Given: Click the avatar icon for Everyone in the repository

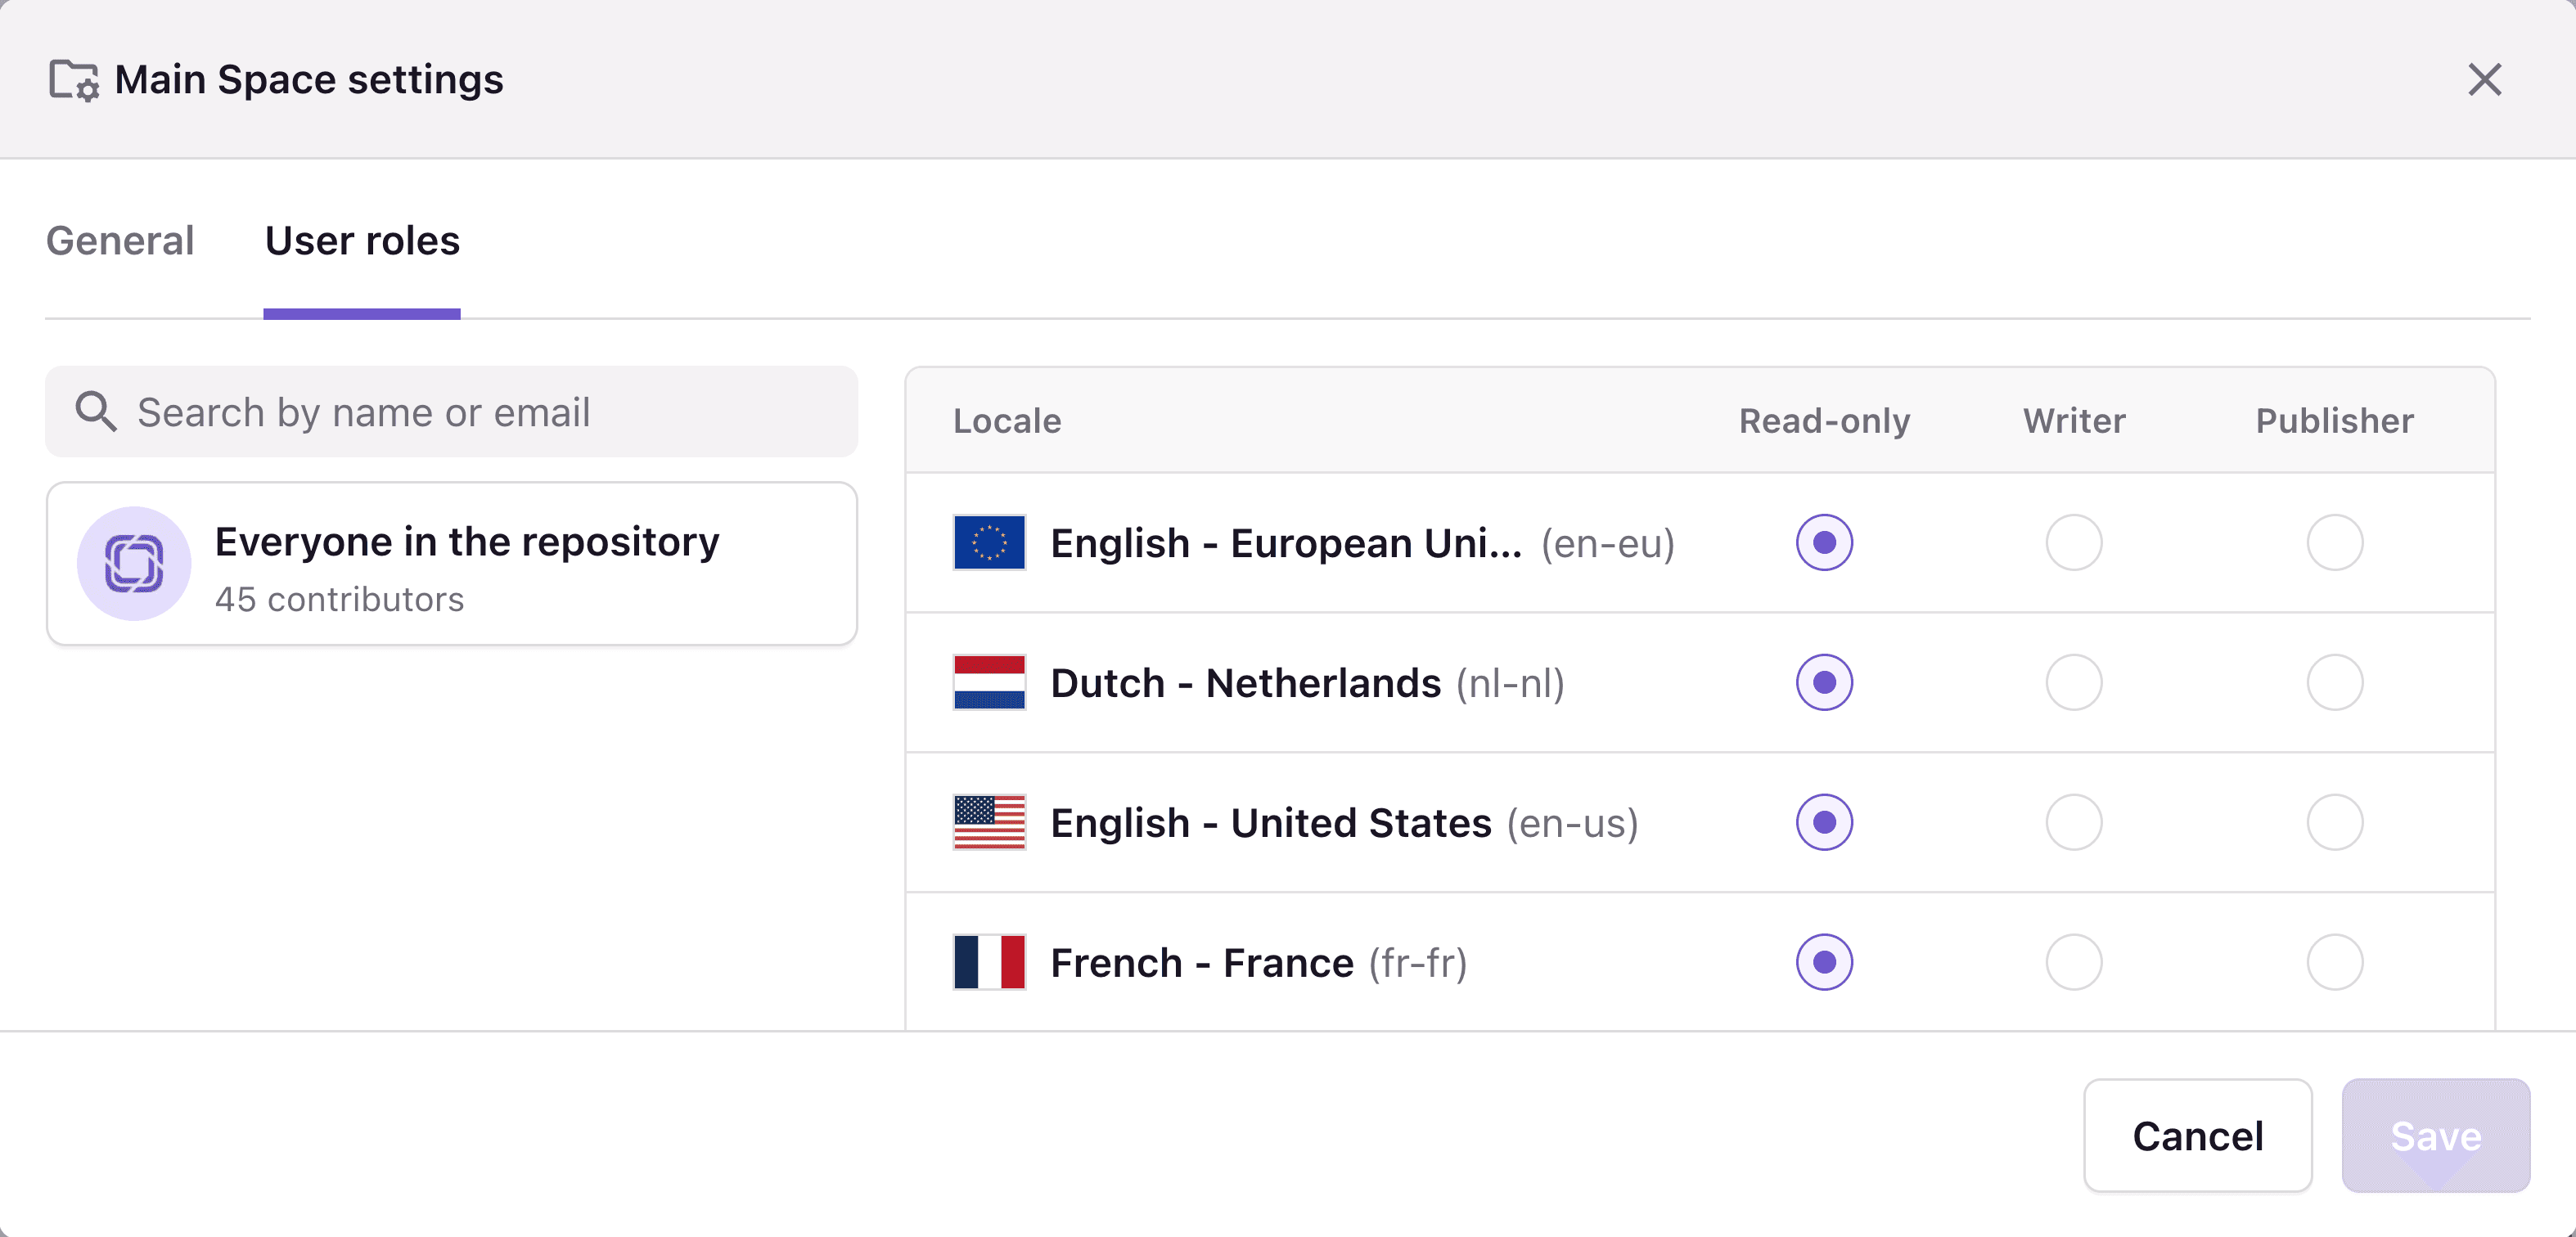Looking at the screenshot, I should 133,563.
